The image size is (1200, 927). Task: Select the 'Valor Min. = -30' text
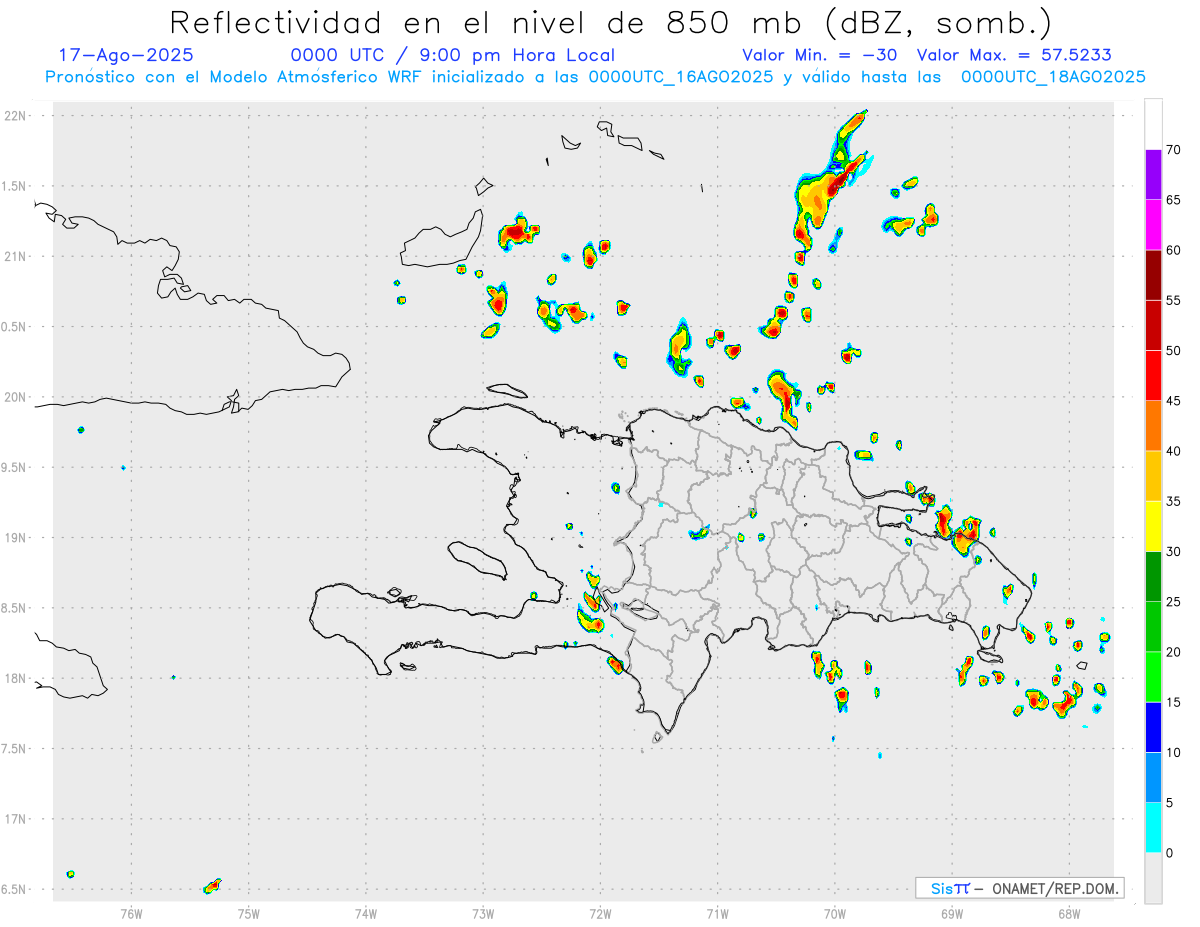tap(820, 55)
